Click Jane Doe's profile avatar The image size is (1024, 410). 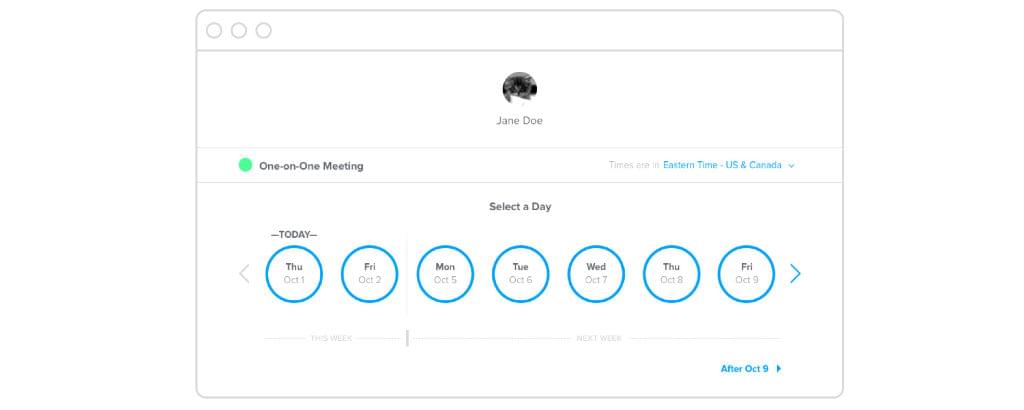click(519, 90)
